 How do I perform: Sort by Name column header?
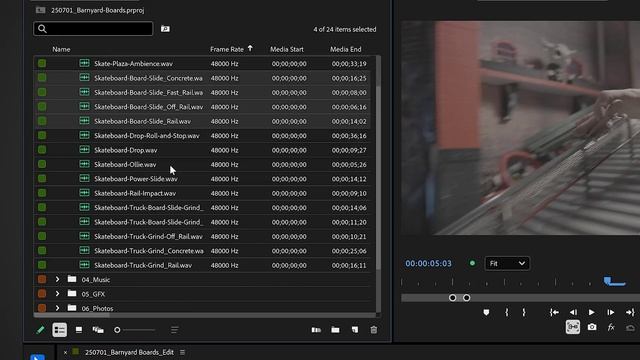click(x=61, y=49)
